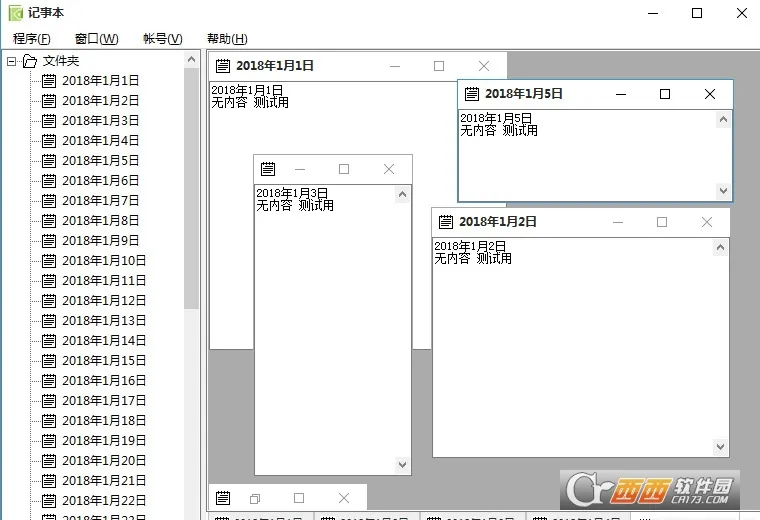Click the note icon beside 2018年1月1日 in tree
Screen dimensions: 760x520
48,80
